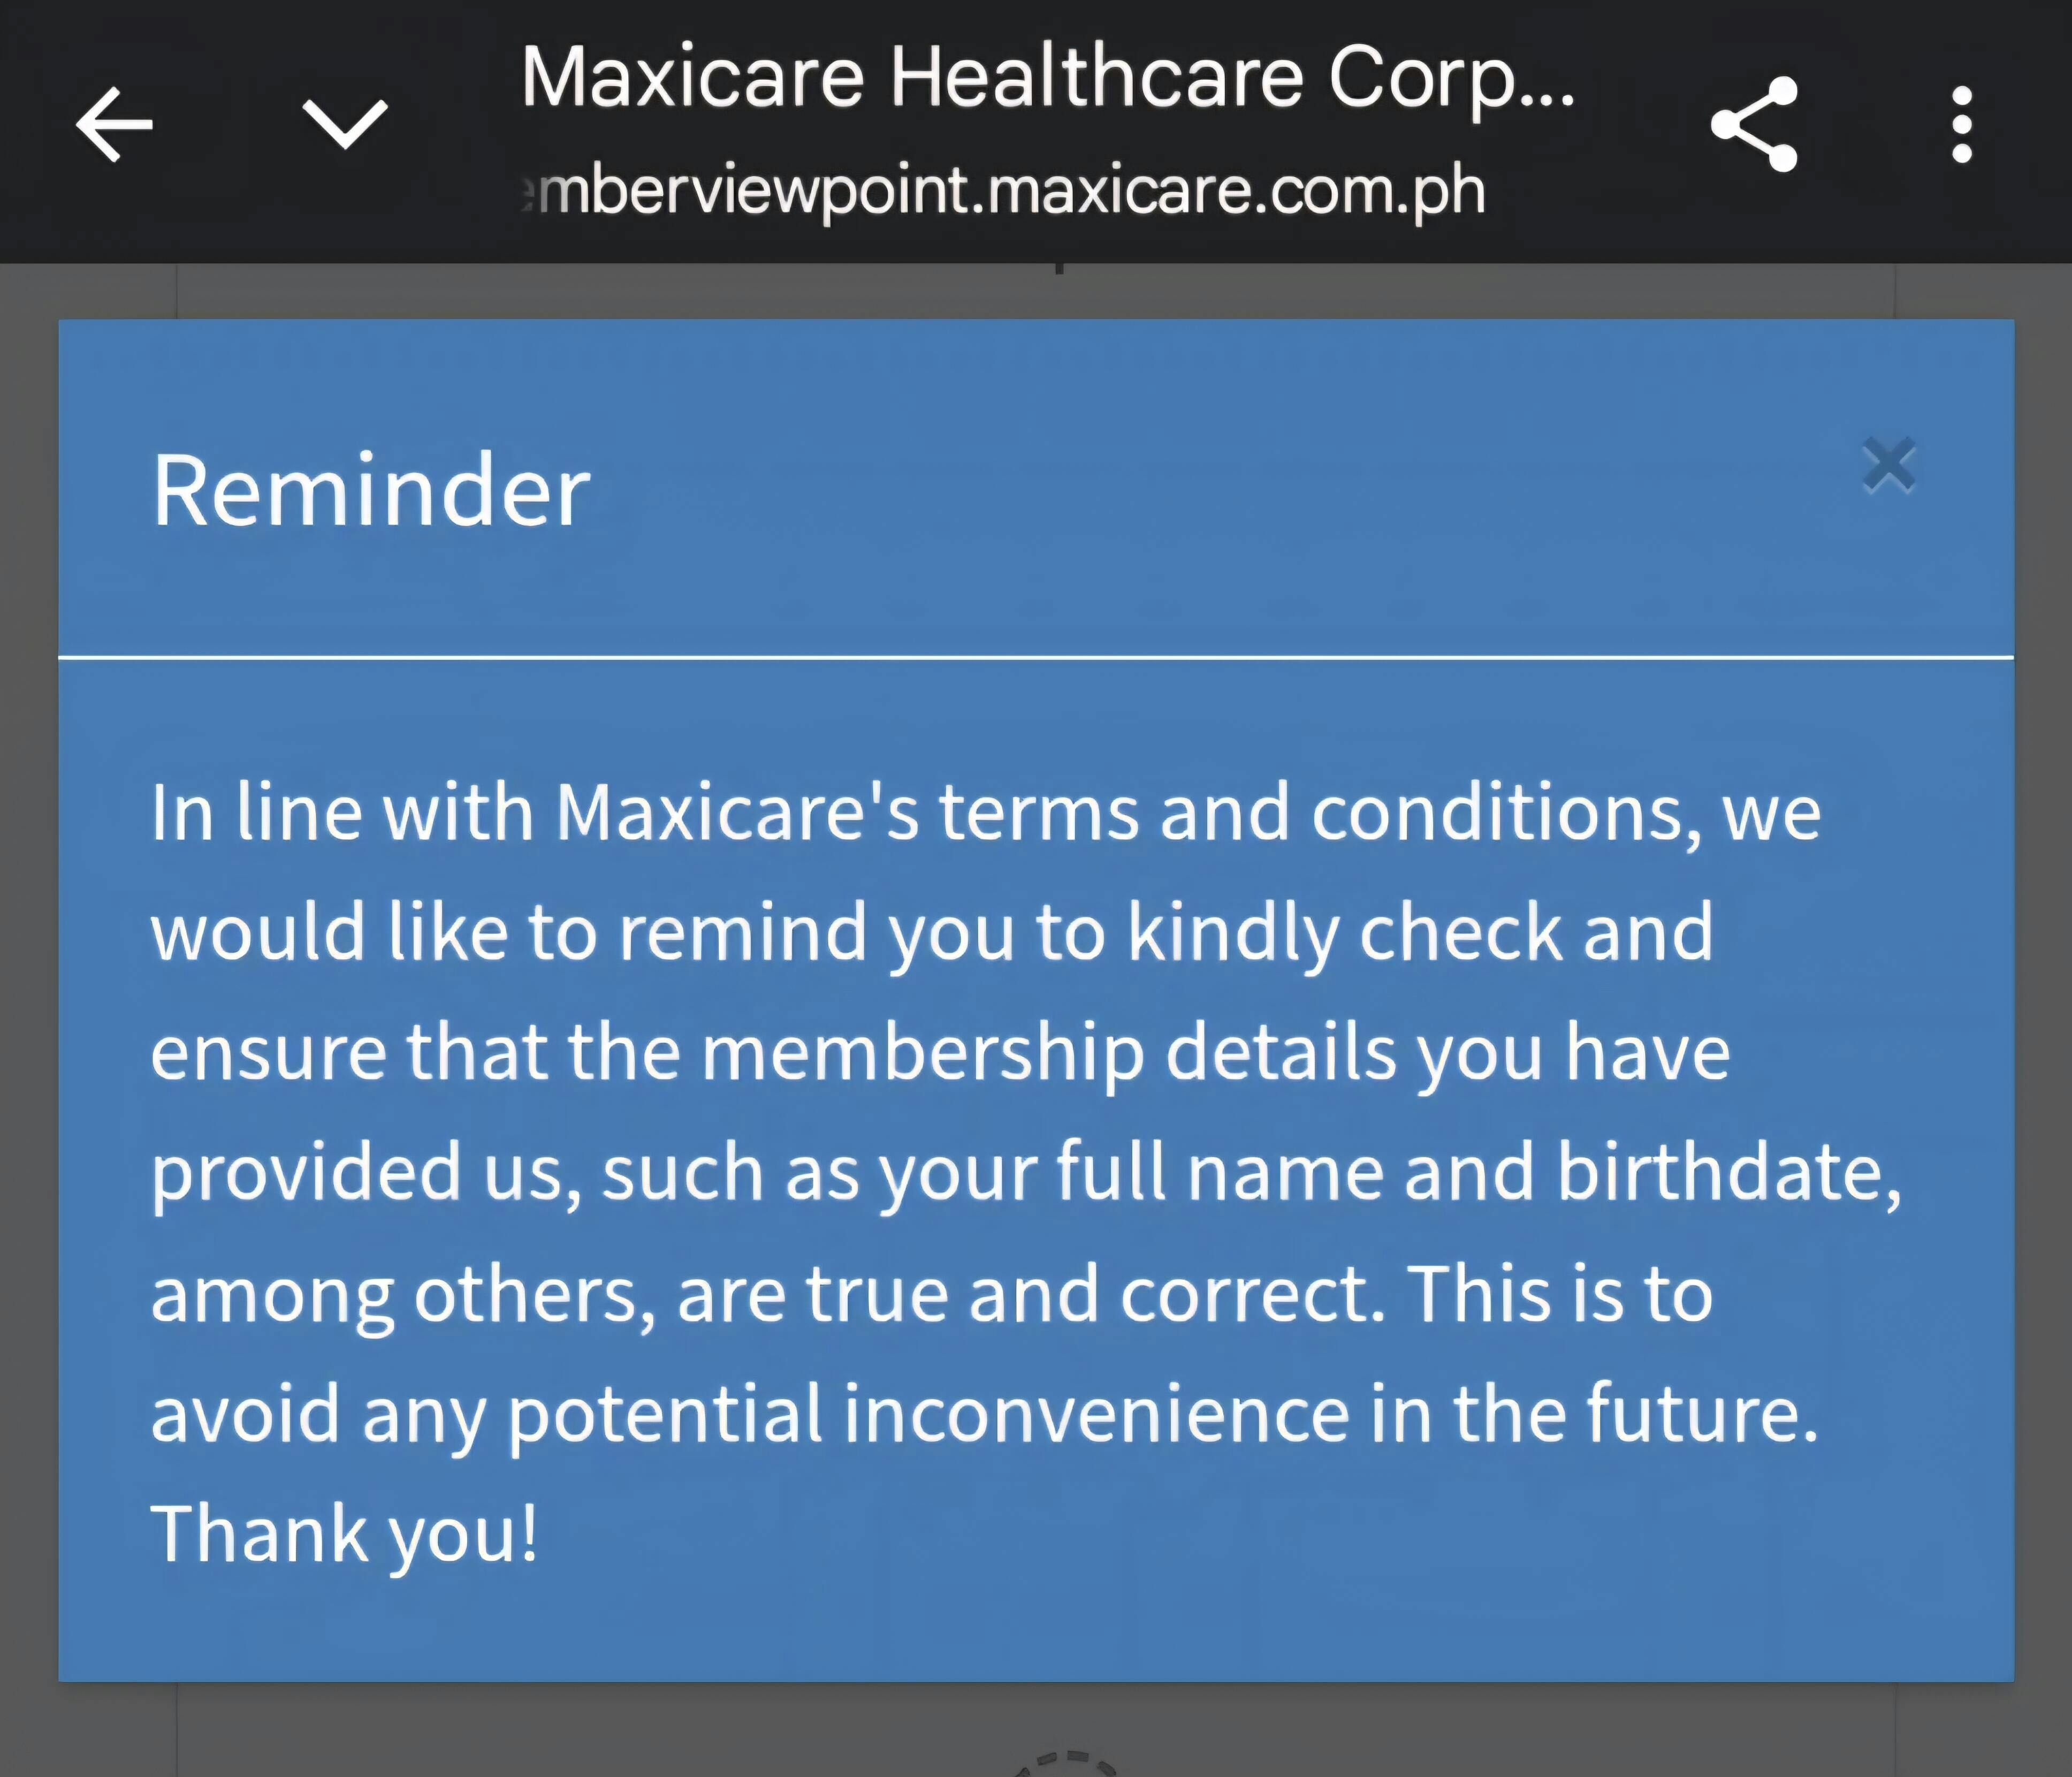Open the three-dot overflow menu

pos(1961,124)
